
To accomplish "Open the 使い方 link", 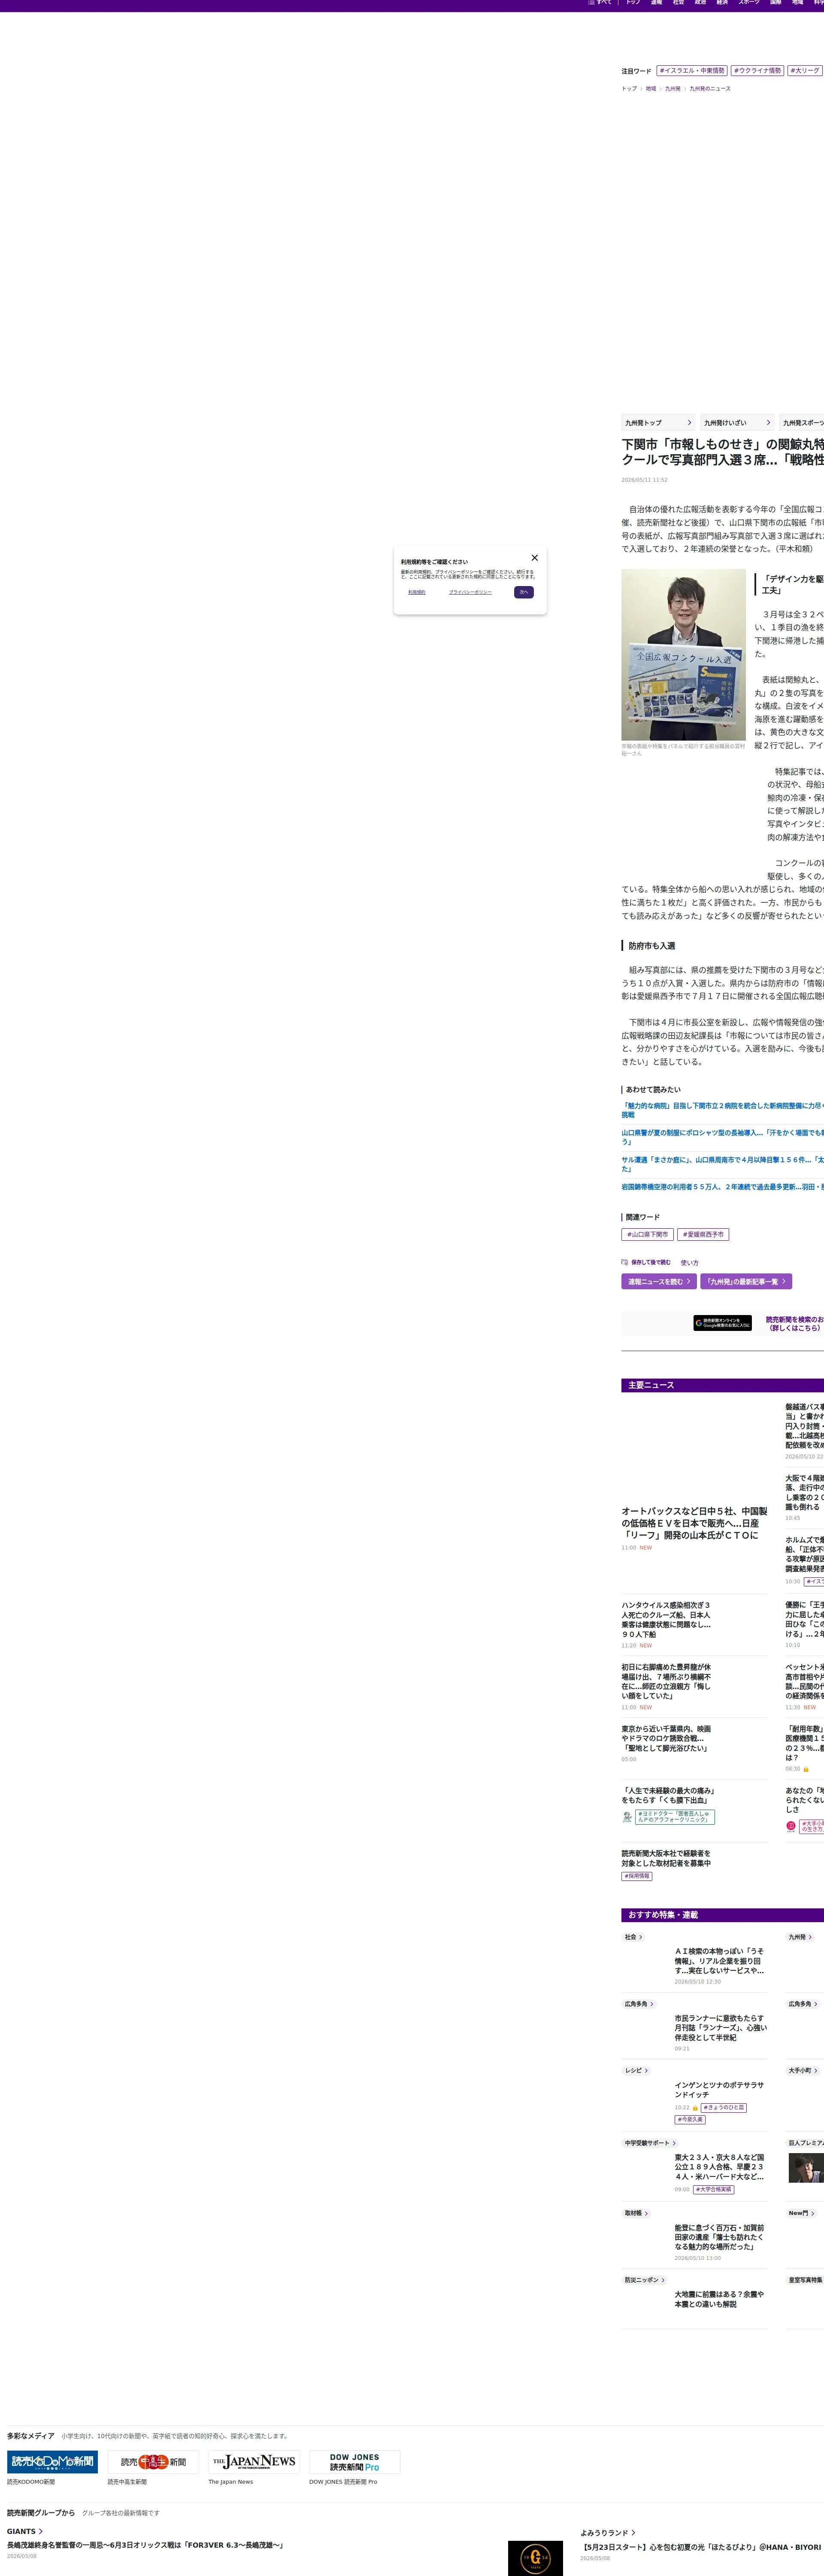I will coord(690,1263).
